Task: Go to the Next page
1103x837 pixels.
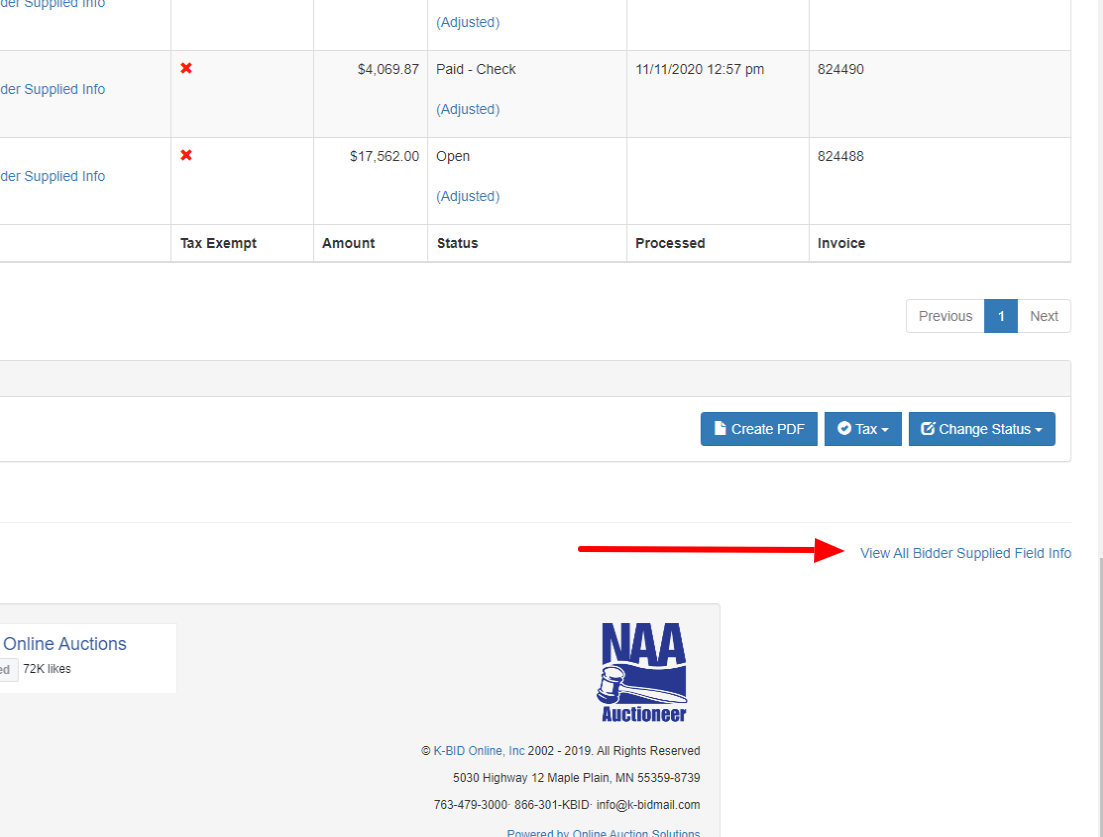Action: [1043, 316]
